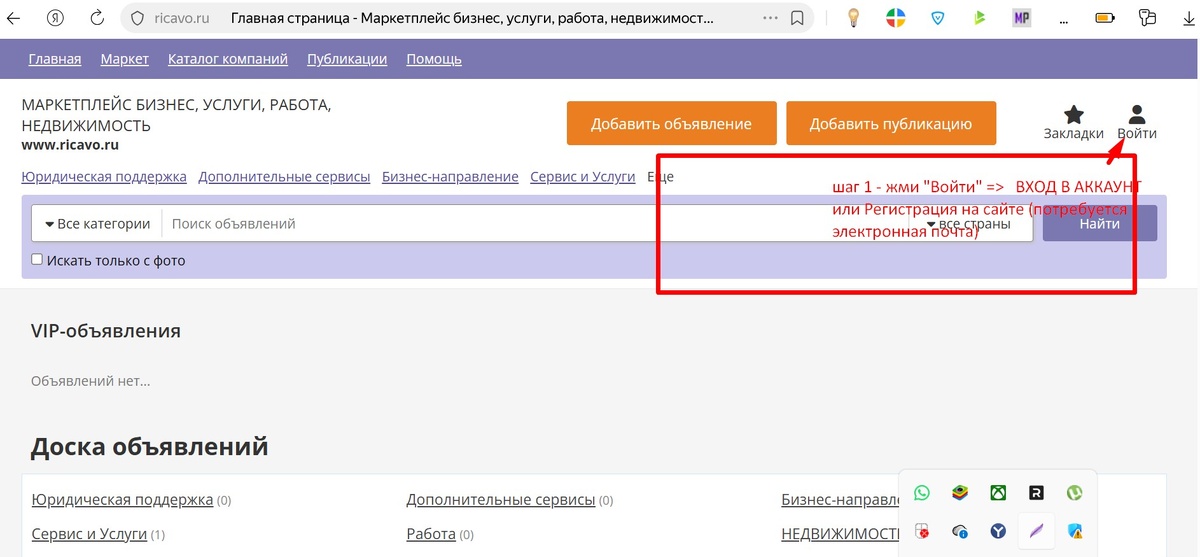
Task: Open the four-color circle extension icon
Action: point(896,17)
